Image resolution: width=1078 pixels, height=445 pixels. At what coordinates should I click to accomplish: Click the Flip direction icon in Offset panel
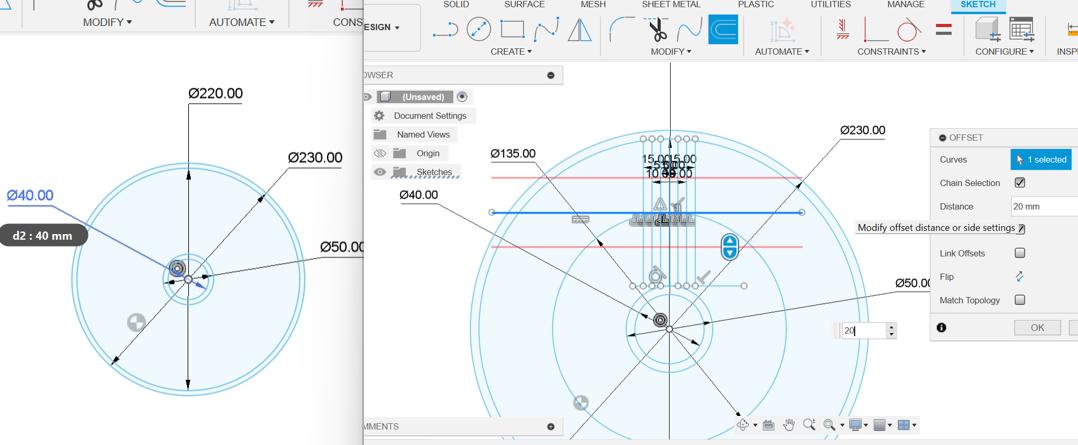1020,276
